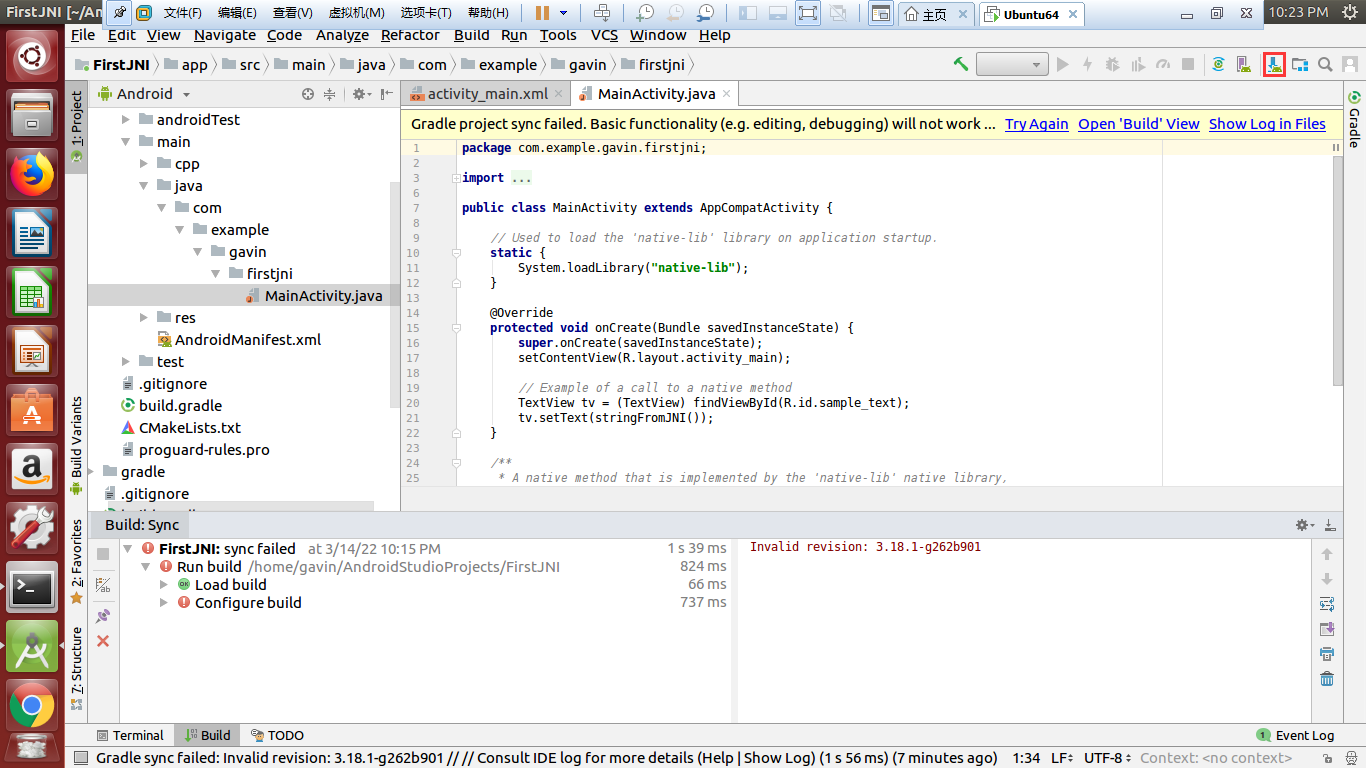Open the Analyze menu
The width and height of the screenshot is (1366, 768).
point(342,35)
